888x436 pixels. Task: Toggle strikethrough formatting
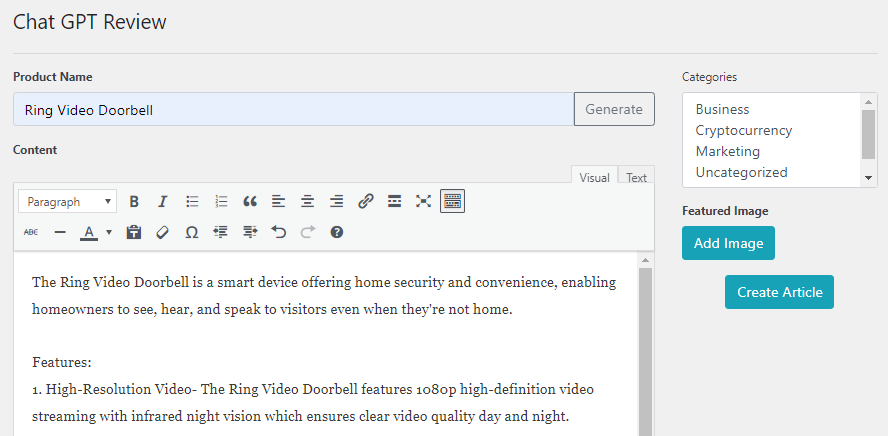(x=31, y=232)
